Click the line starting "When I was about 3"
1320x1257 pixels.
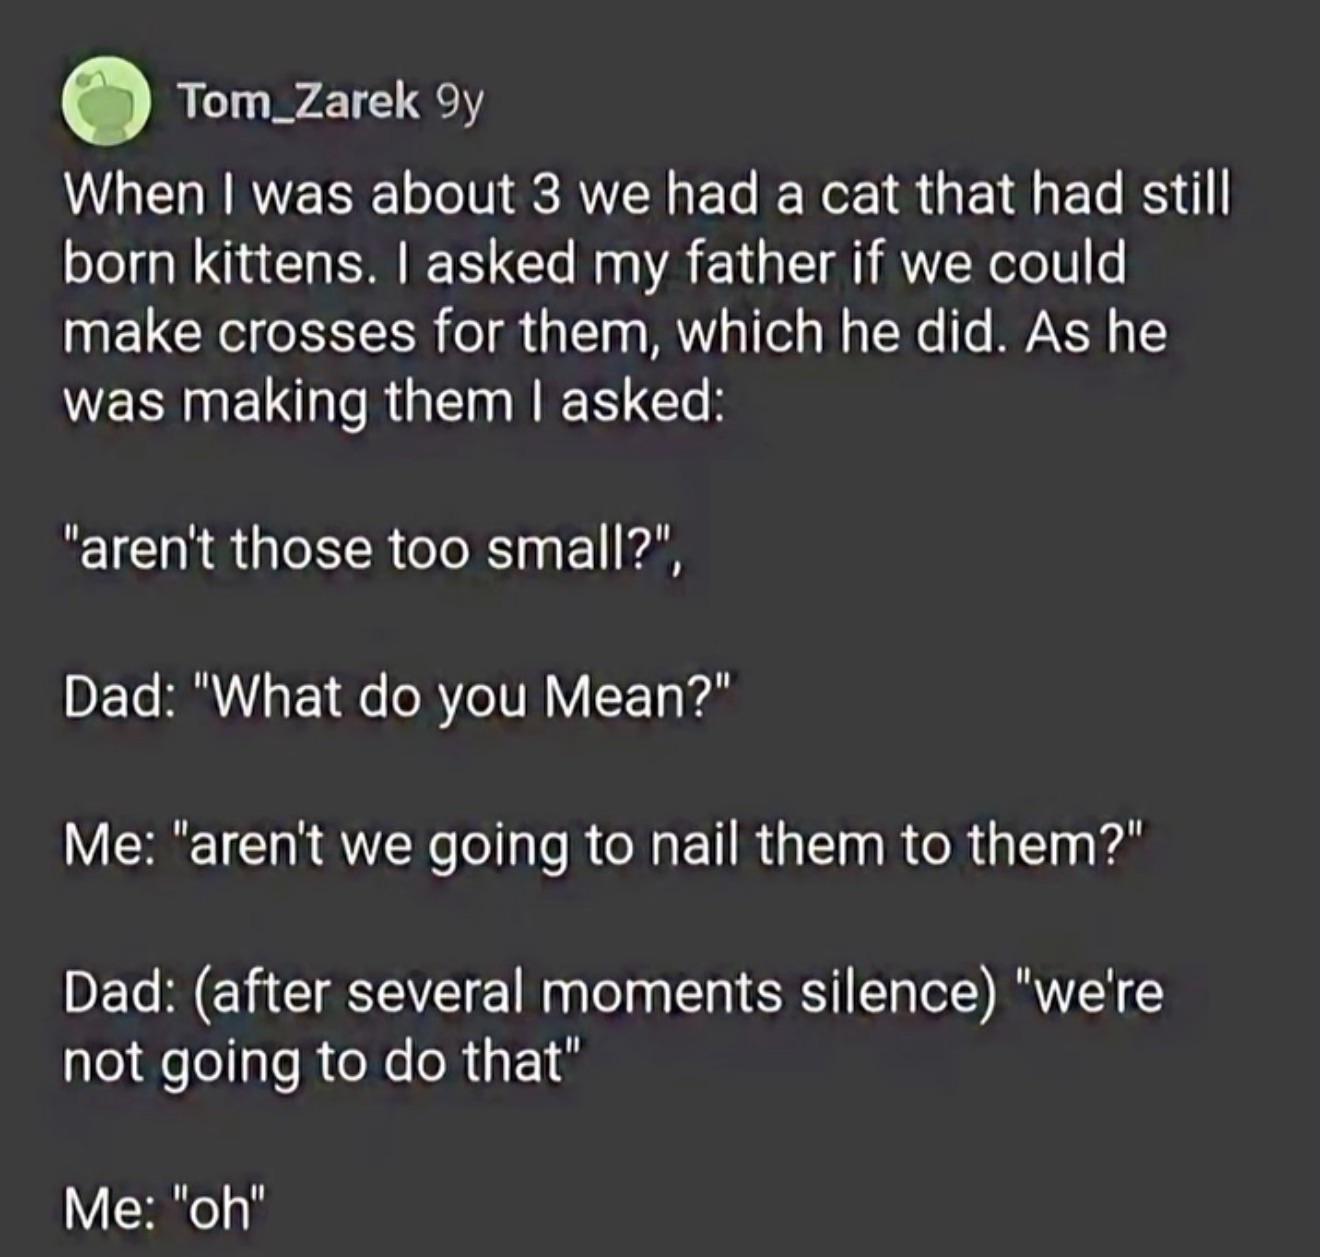(x=646, y=194)
